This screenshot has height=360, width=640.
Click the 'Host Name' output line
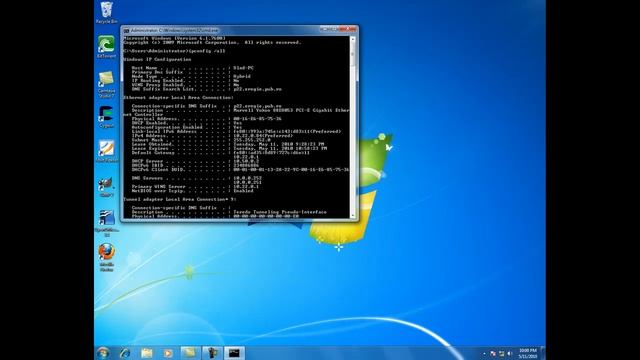193,68
